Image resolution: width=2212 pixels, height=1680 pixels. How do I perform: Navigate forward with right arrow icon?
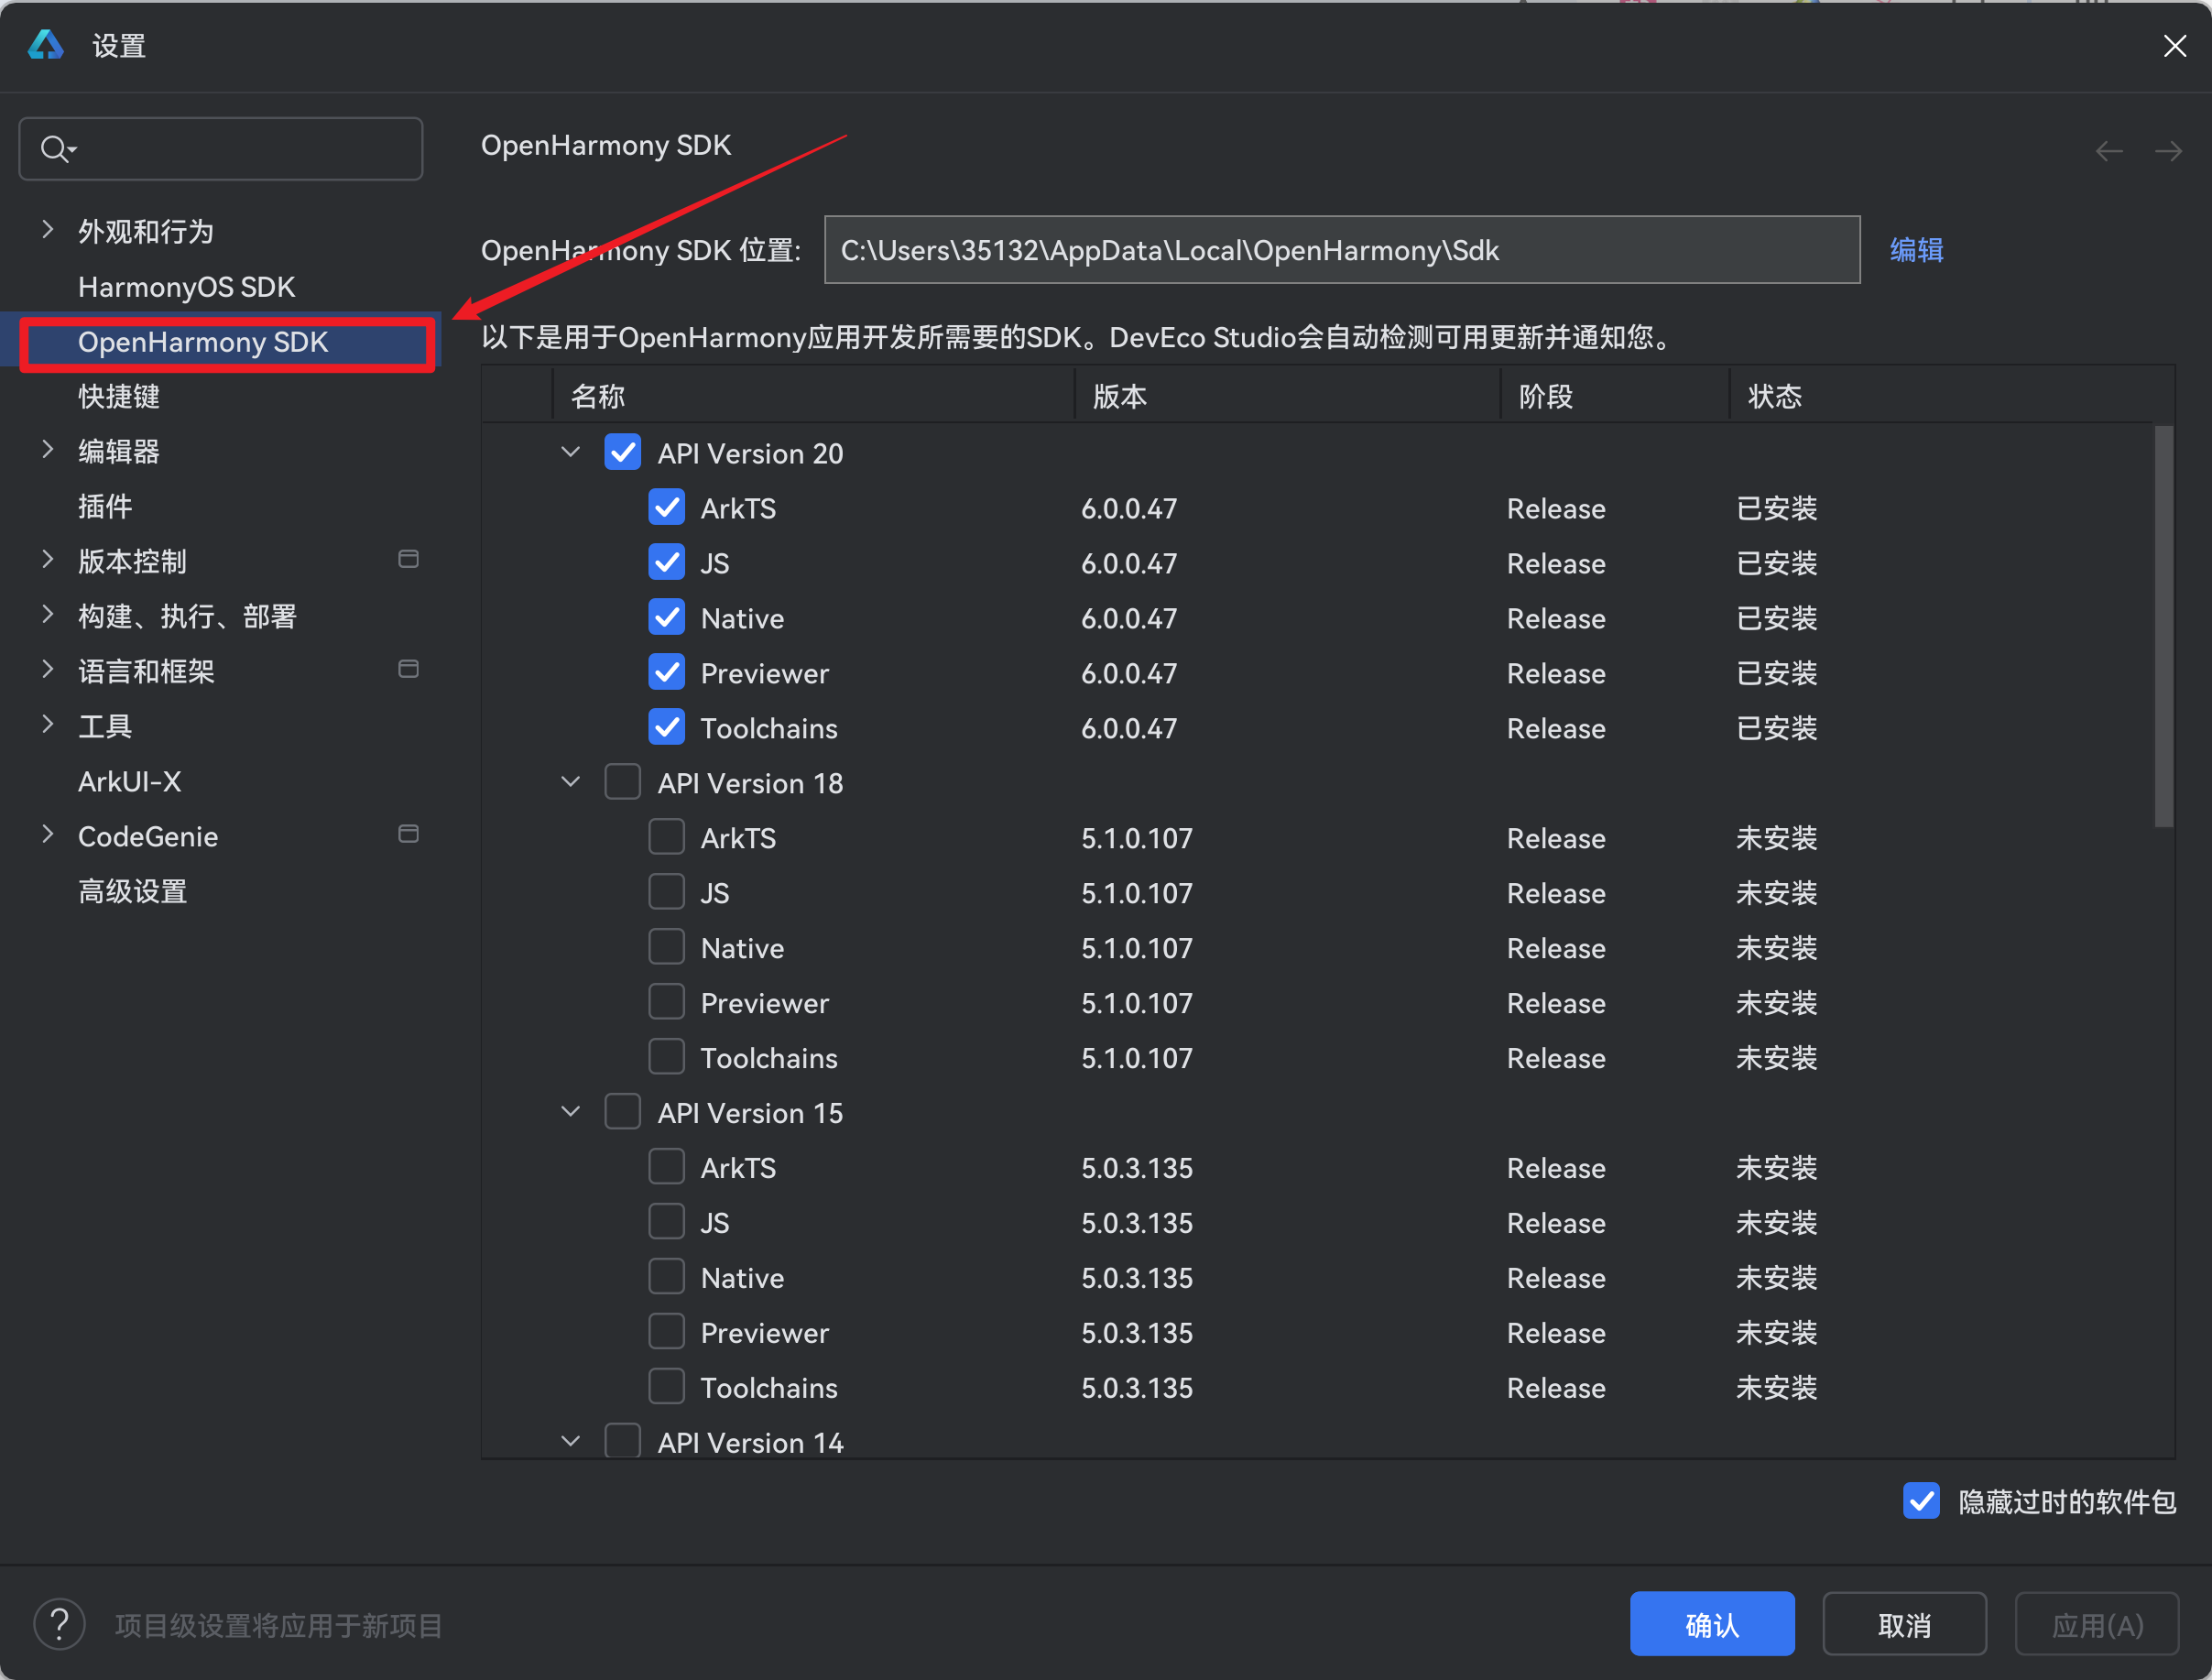pyautogui.click(x=2168, y=151)
